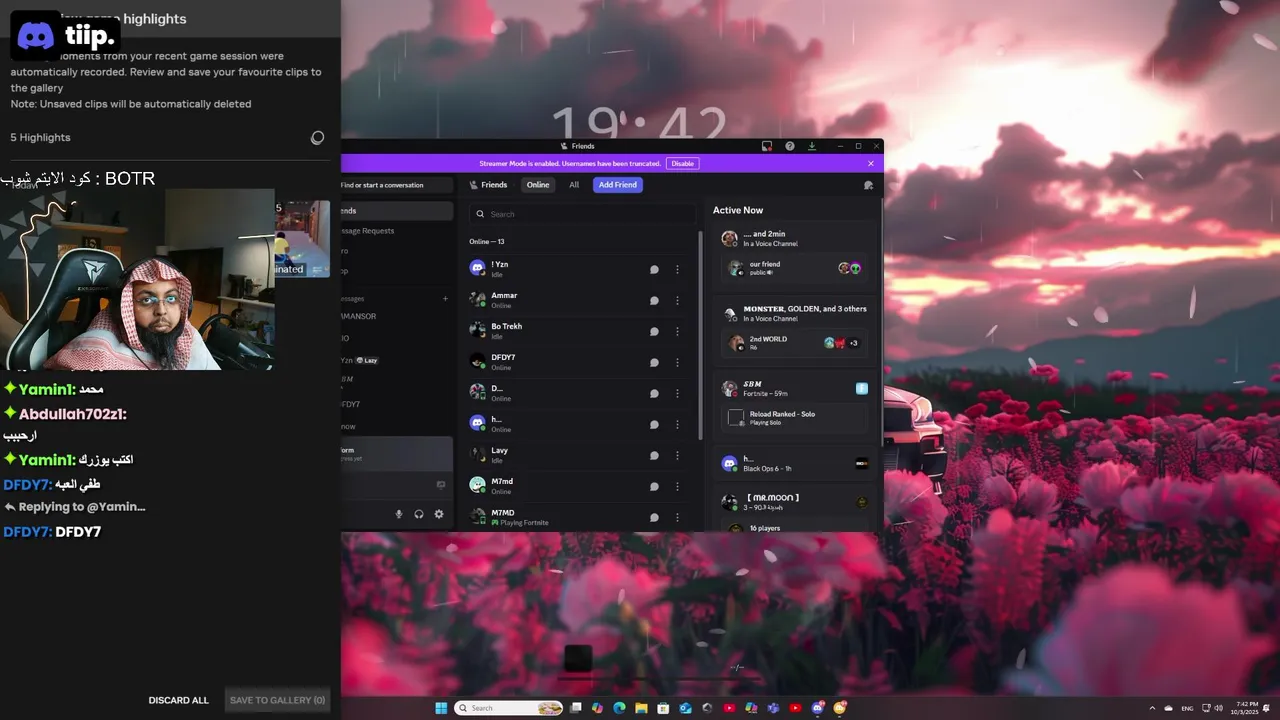Open the 2nd WORLD voice channel card
This screenshot has height=720, width=1280.
[x=795, y=343]
